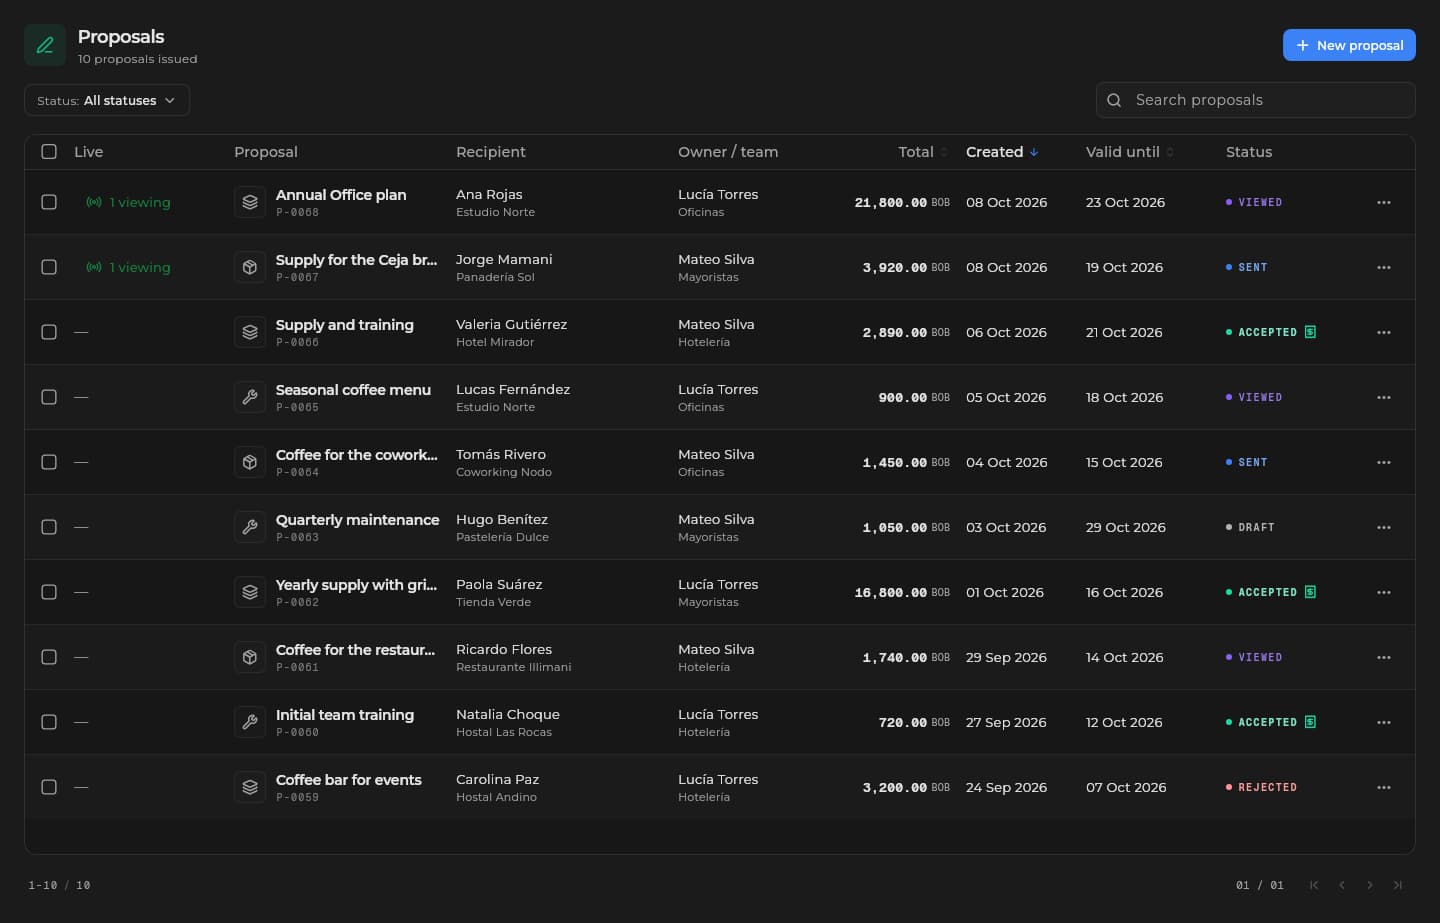This screenshot has width=1440, height=923.
Task: Sort by the Created column header
Action: tap(1002, 152)
